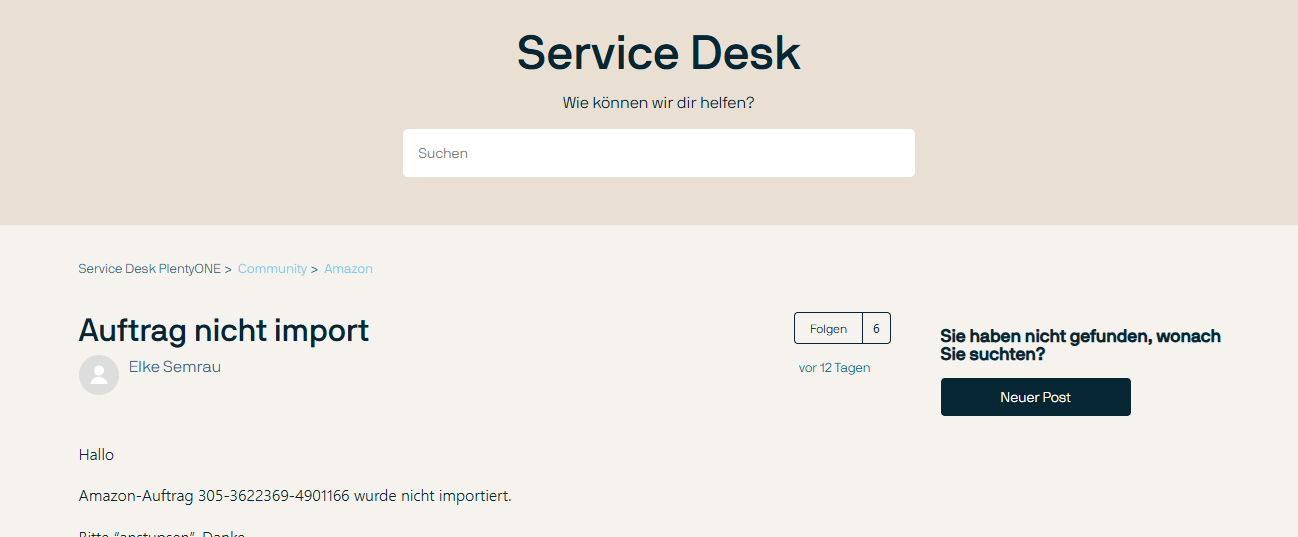
Task: Click the word 'Amazon-Auftrag' in the post body
Action: 136,495
